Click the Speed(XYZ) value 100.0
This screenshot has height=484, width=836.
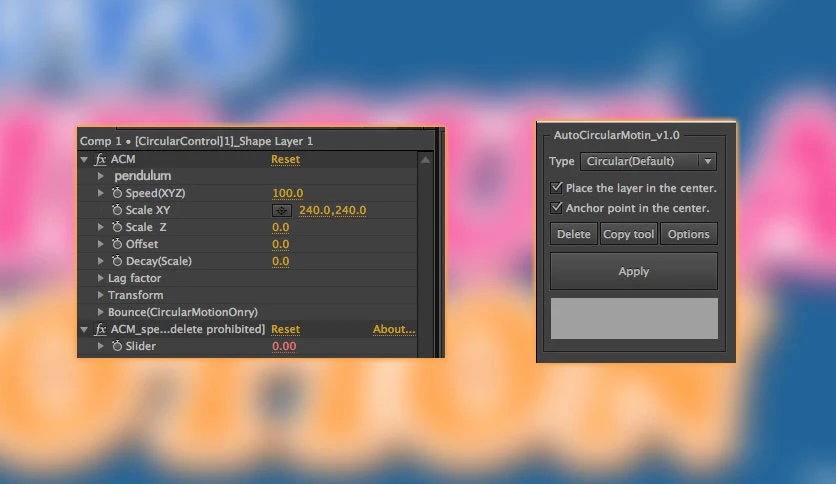pyautogui.click(x=287, y=193)
